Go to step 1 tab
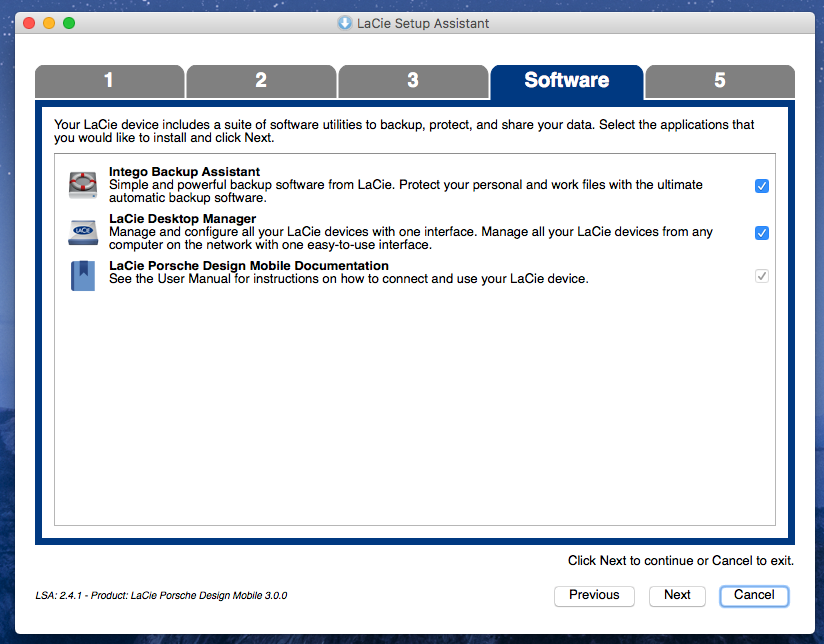Viewport: 824px width, 644px height. (109, 81)
